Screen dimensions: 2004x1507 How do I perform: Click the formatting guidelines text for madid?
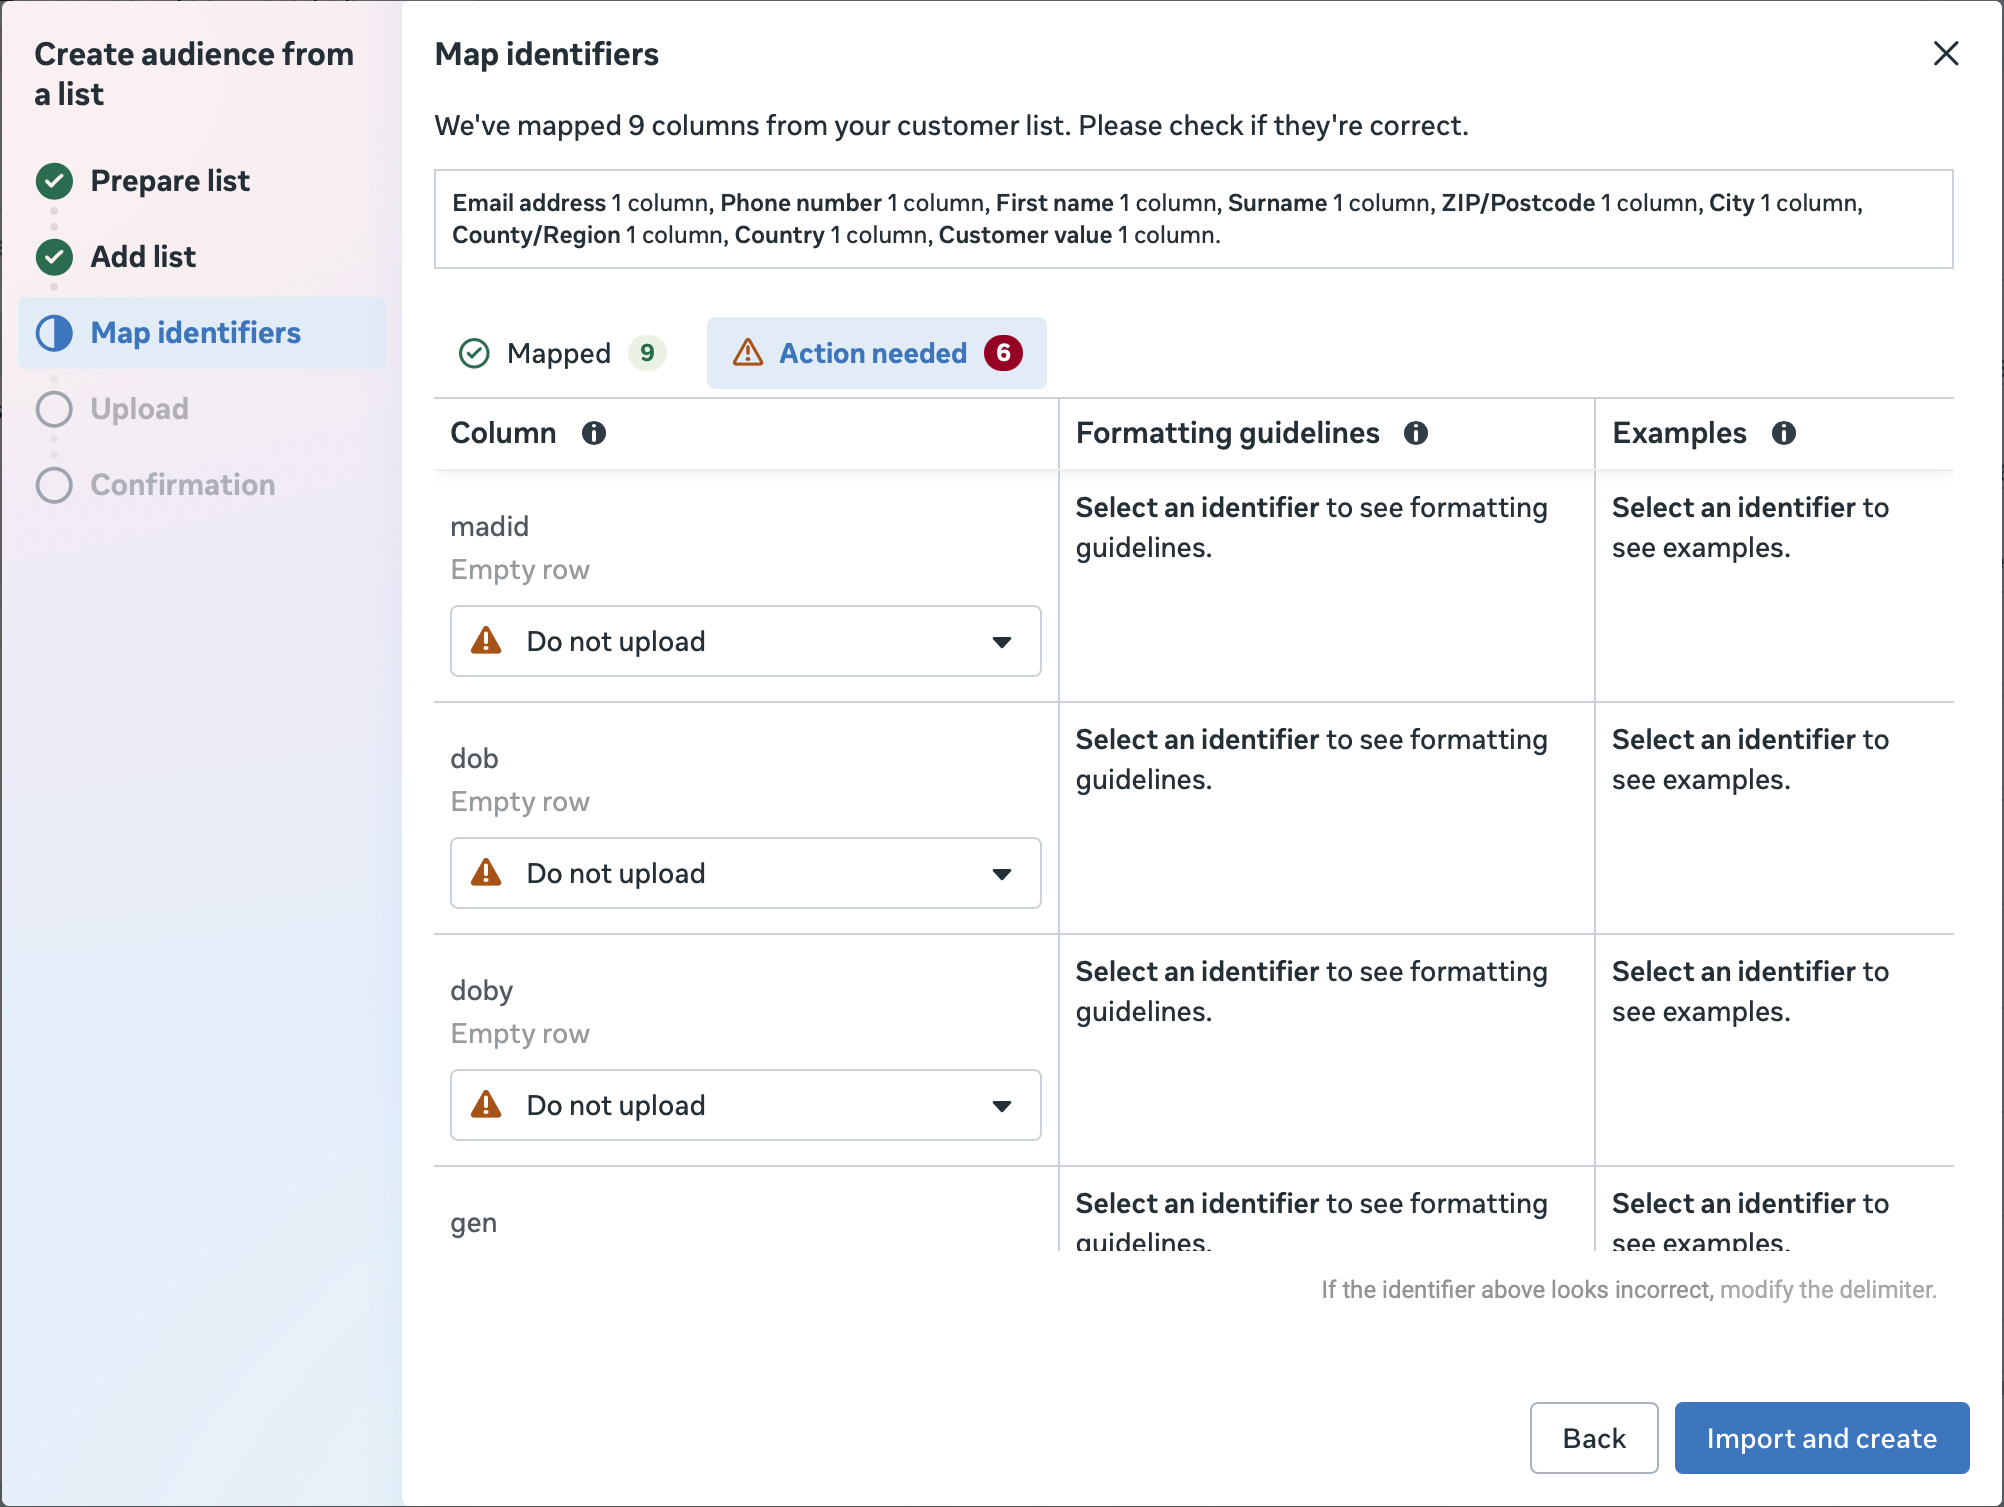[x=1312, y=528]
